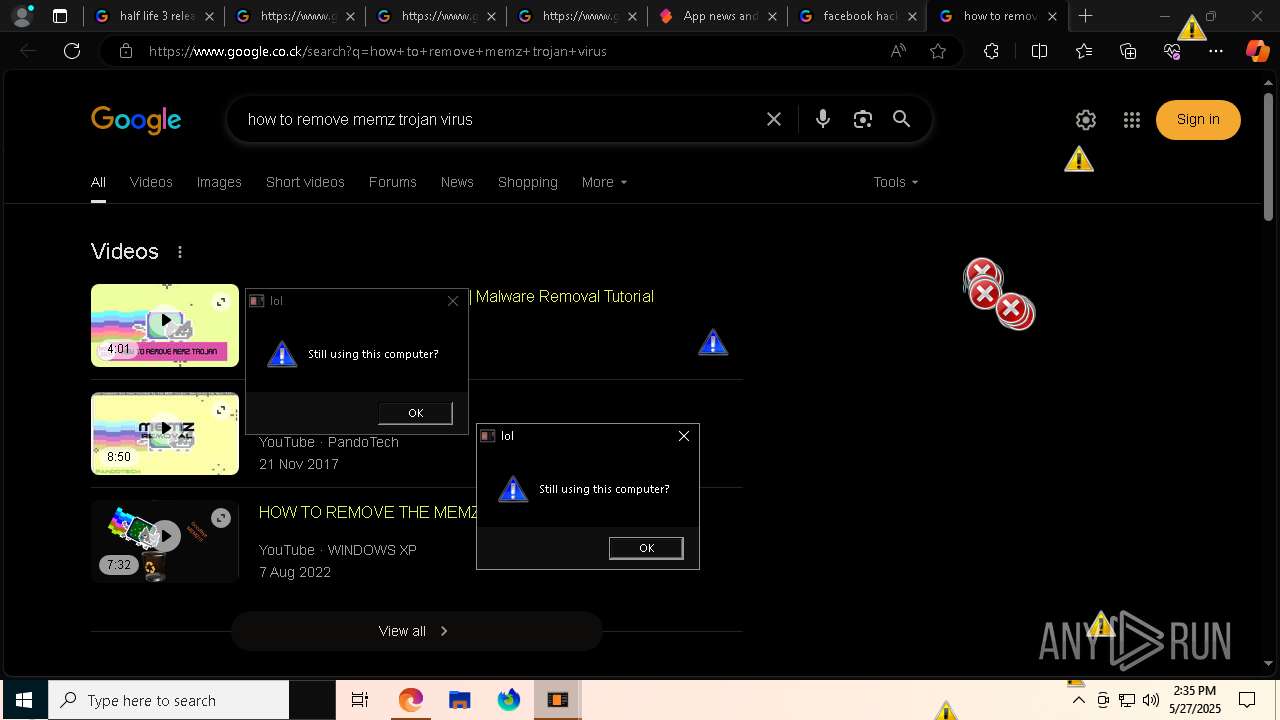Click the page vertical scrollbar
Screen dimensions: 1280x720
coord(1268,155)
